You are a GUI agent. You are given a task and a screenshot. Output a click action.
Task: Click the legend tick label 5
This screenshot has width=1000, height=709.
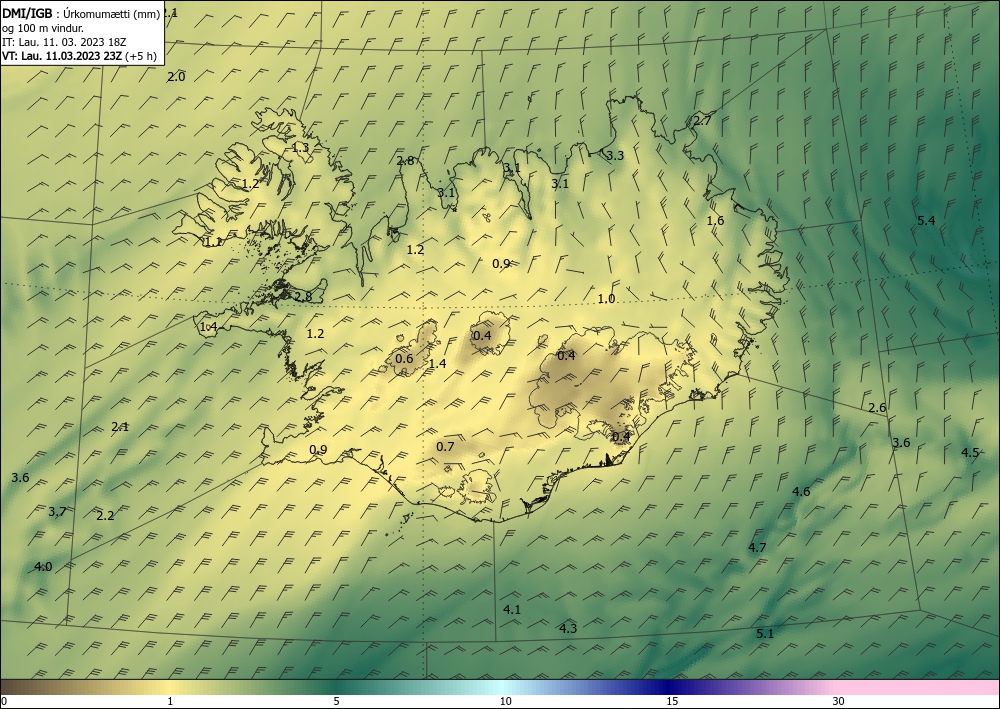(336, 701)
